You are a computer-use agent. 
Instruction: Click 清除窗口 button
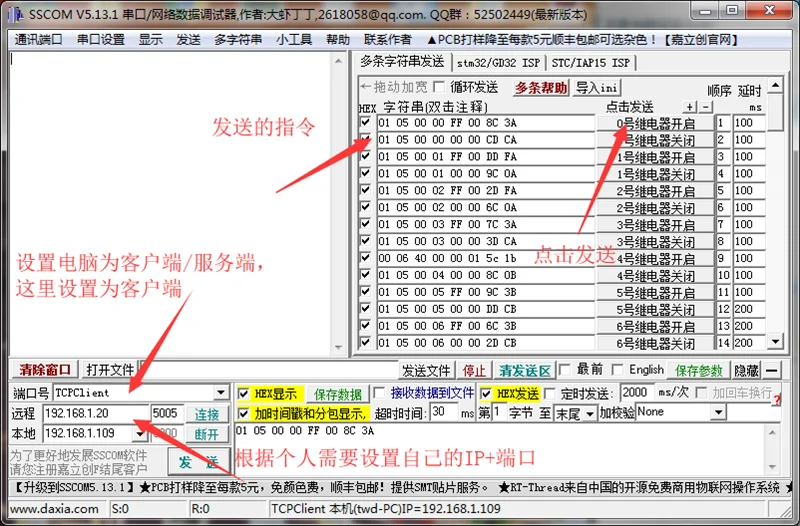(x=44, y=369)
